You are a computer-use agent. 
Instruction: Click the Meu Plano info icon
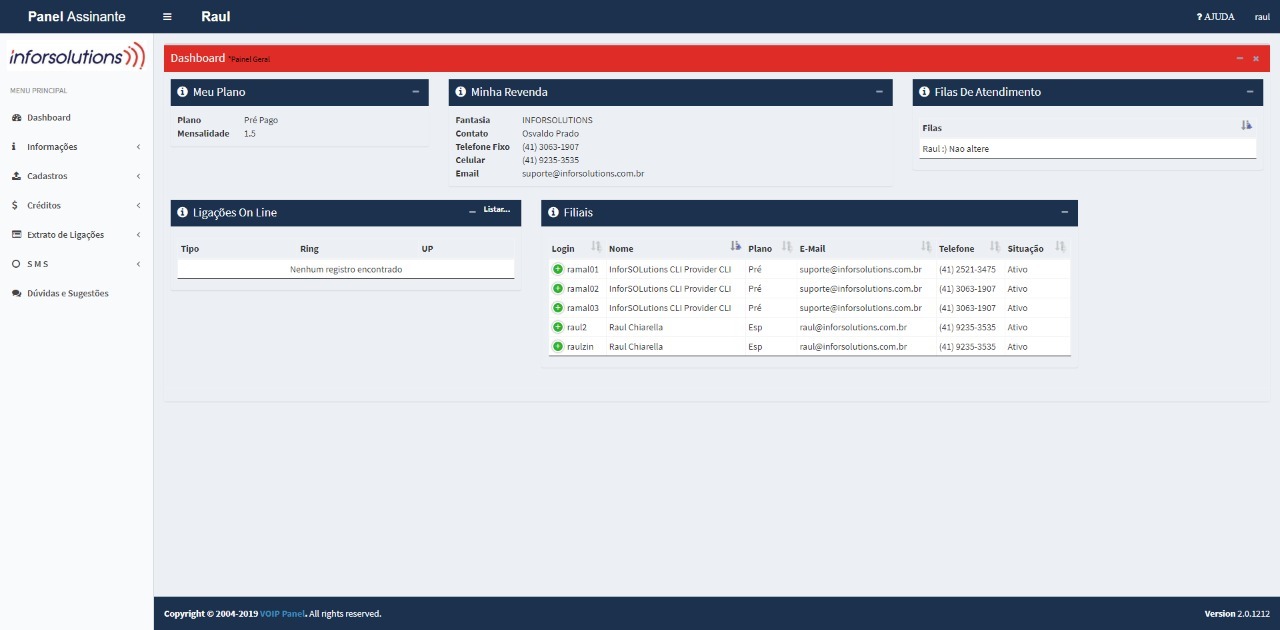click(183, 92)
